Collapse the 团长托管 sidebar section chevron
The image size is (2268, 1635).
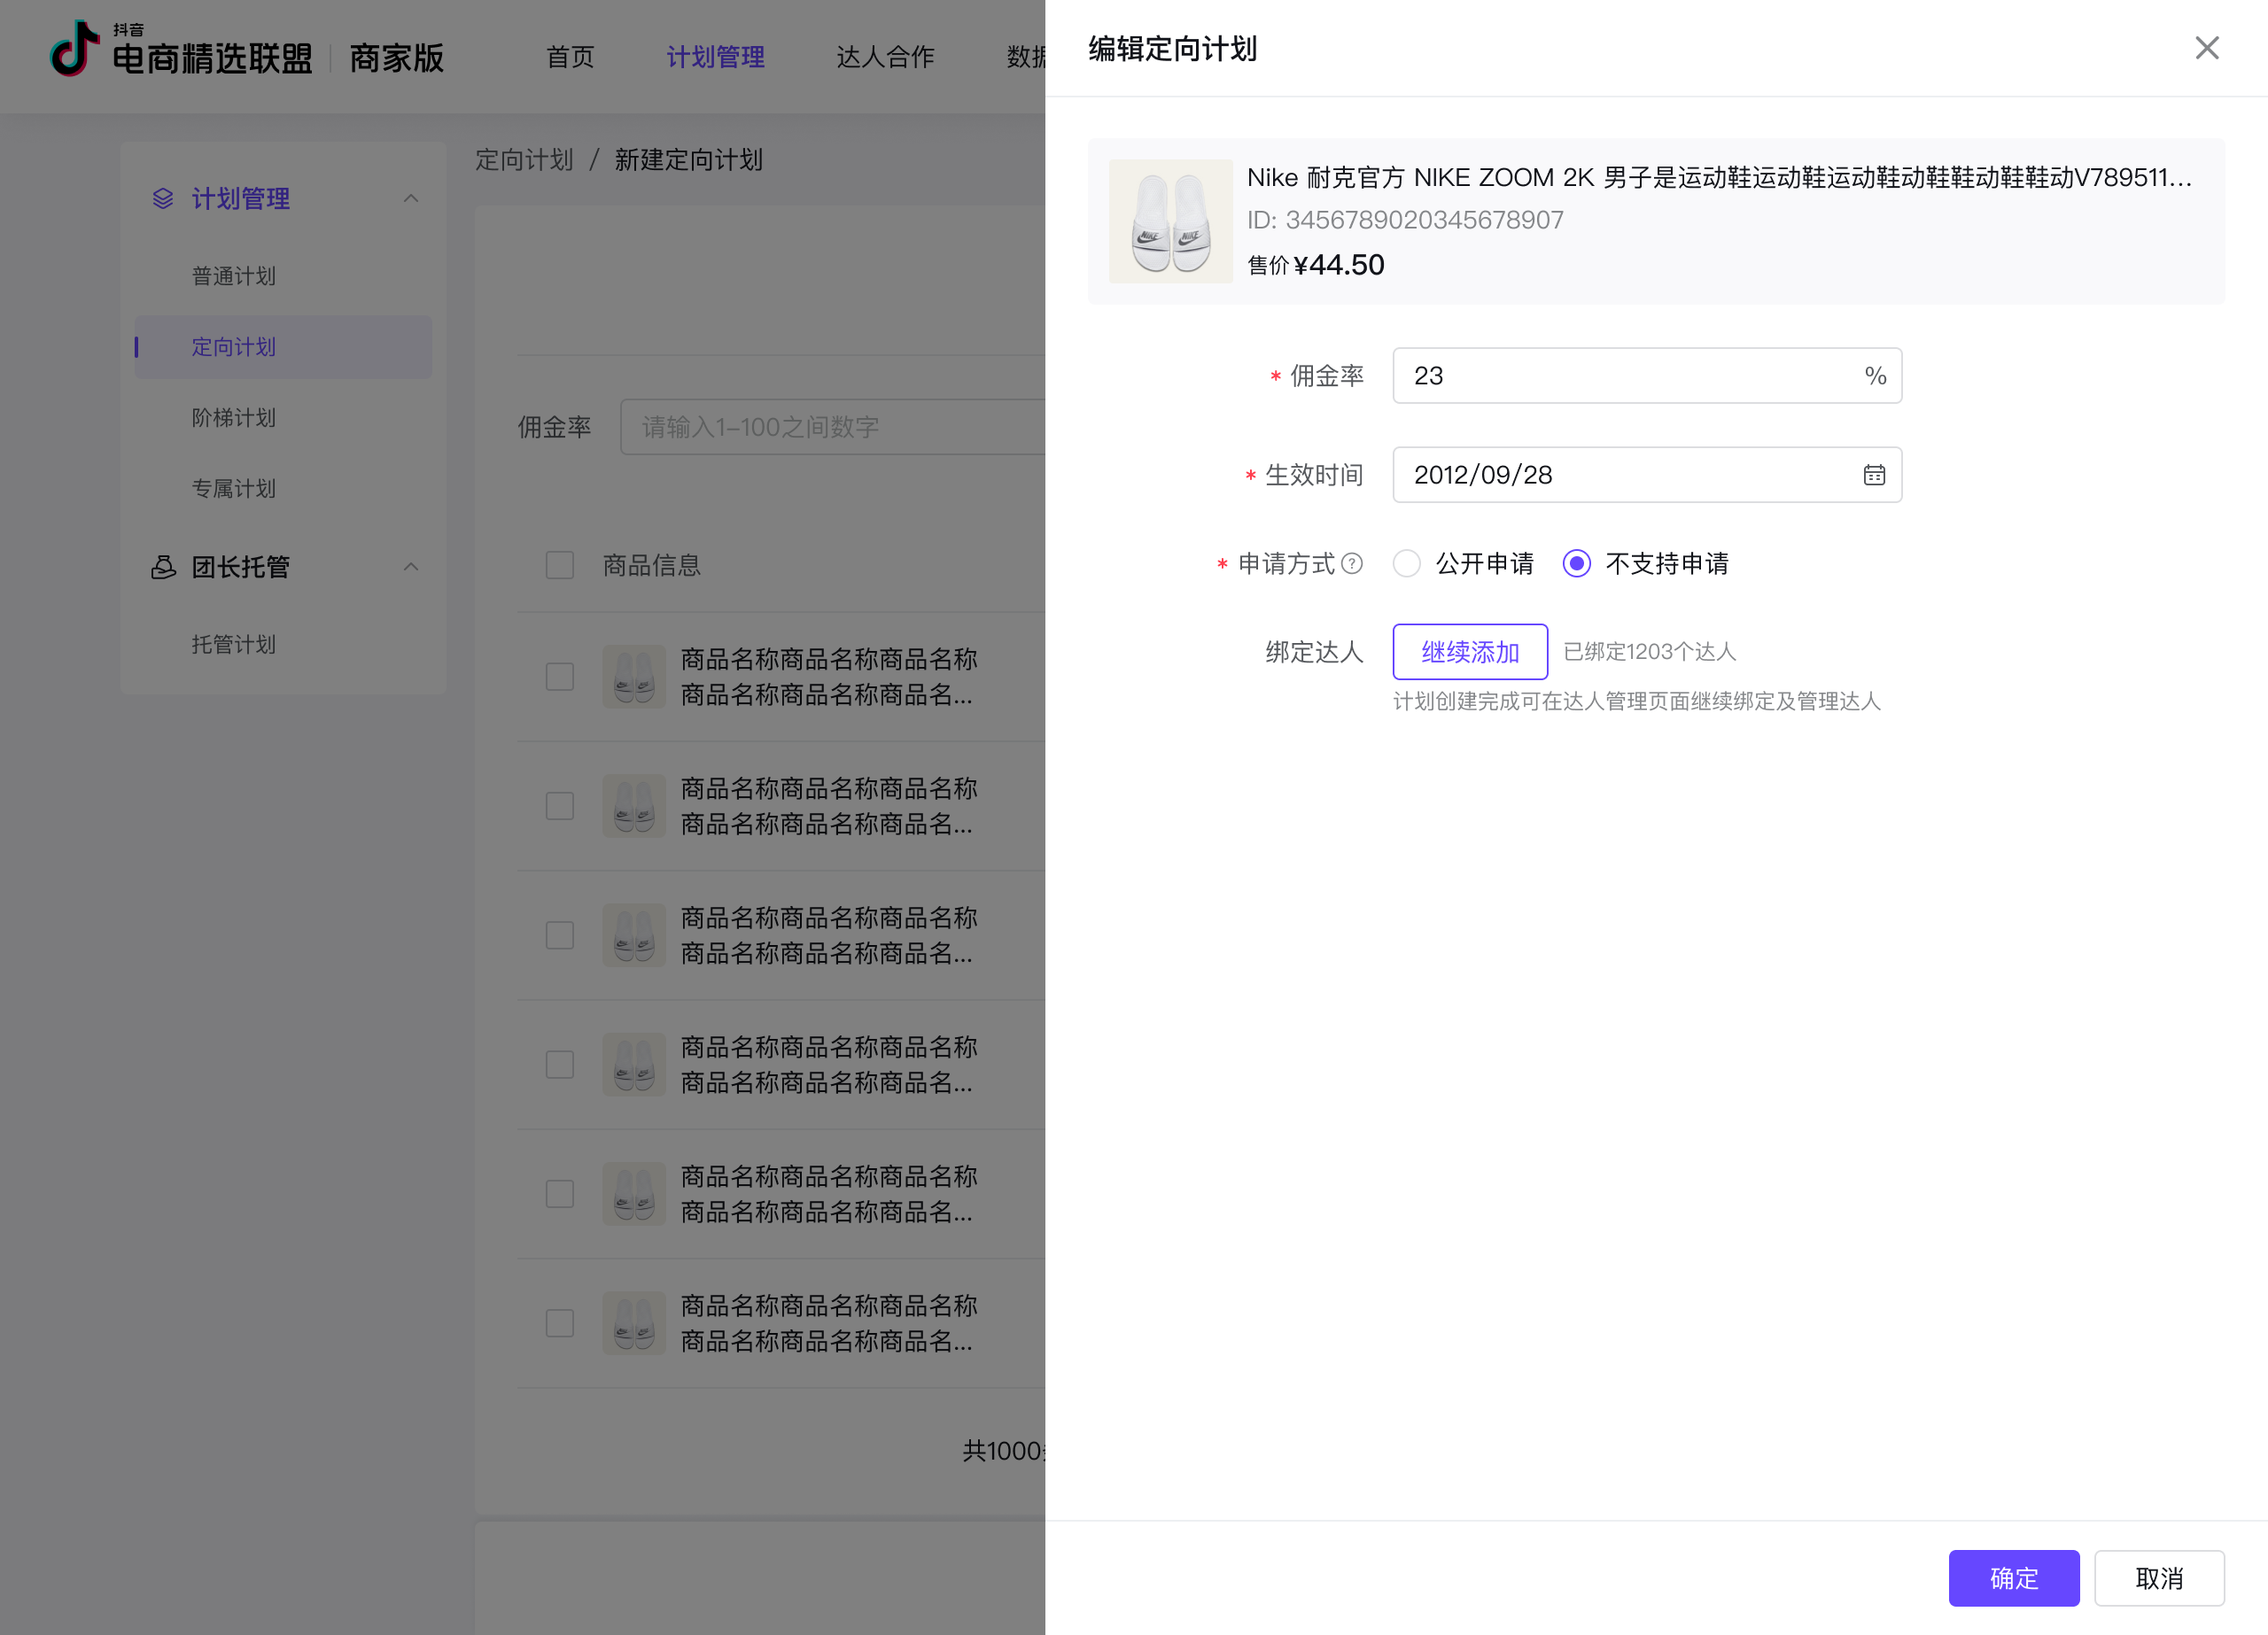pyautogui.click(x=411, y=567)
